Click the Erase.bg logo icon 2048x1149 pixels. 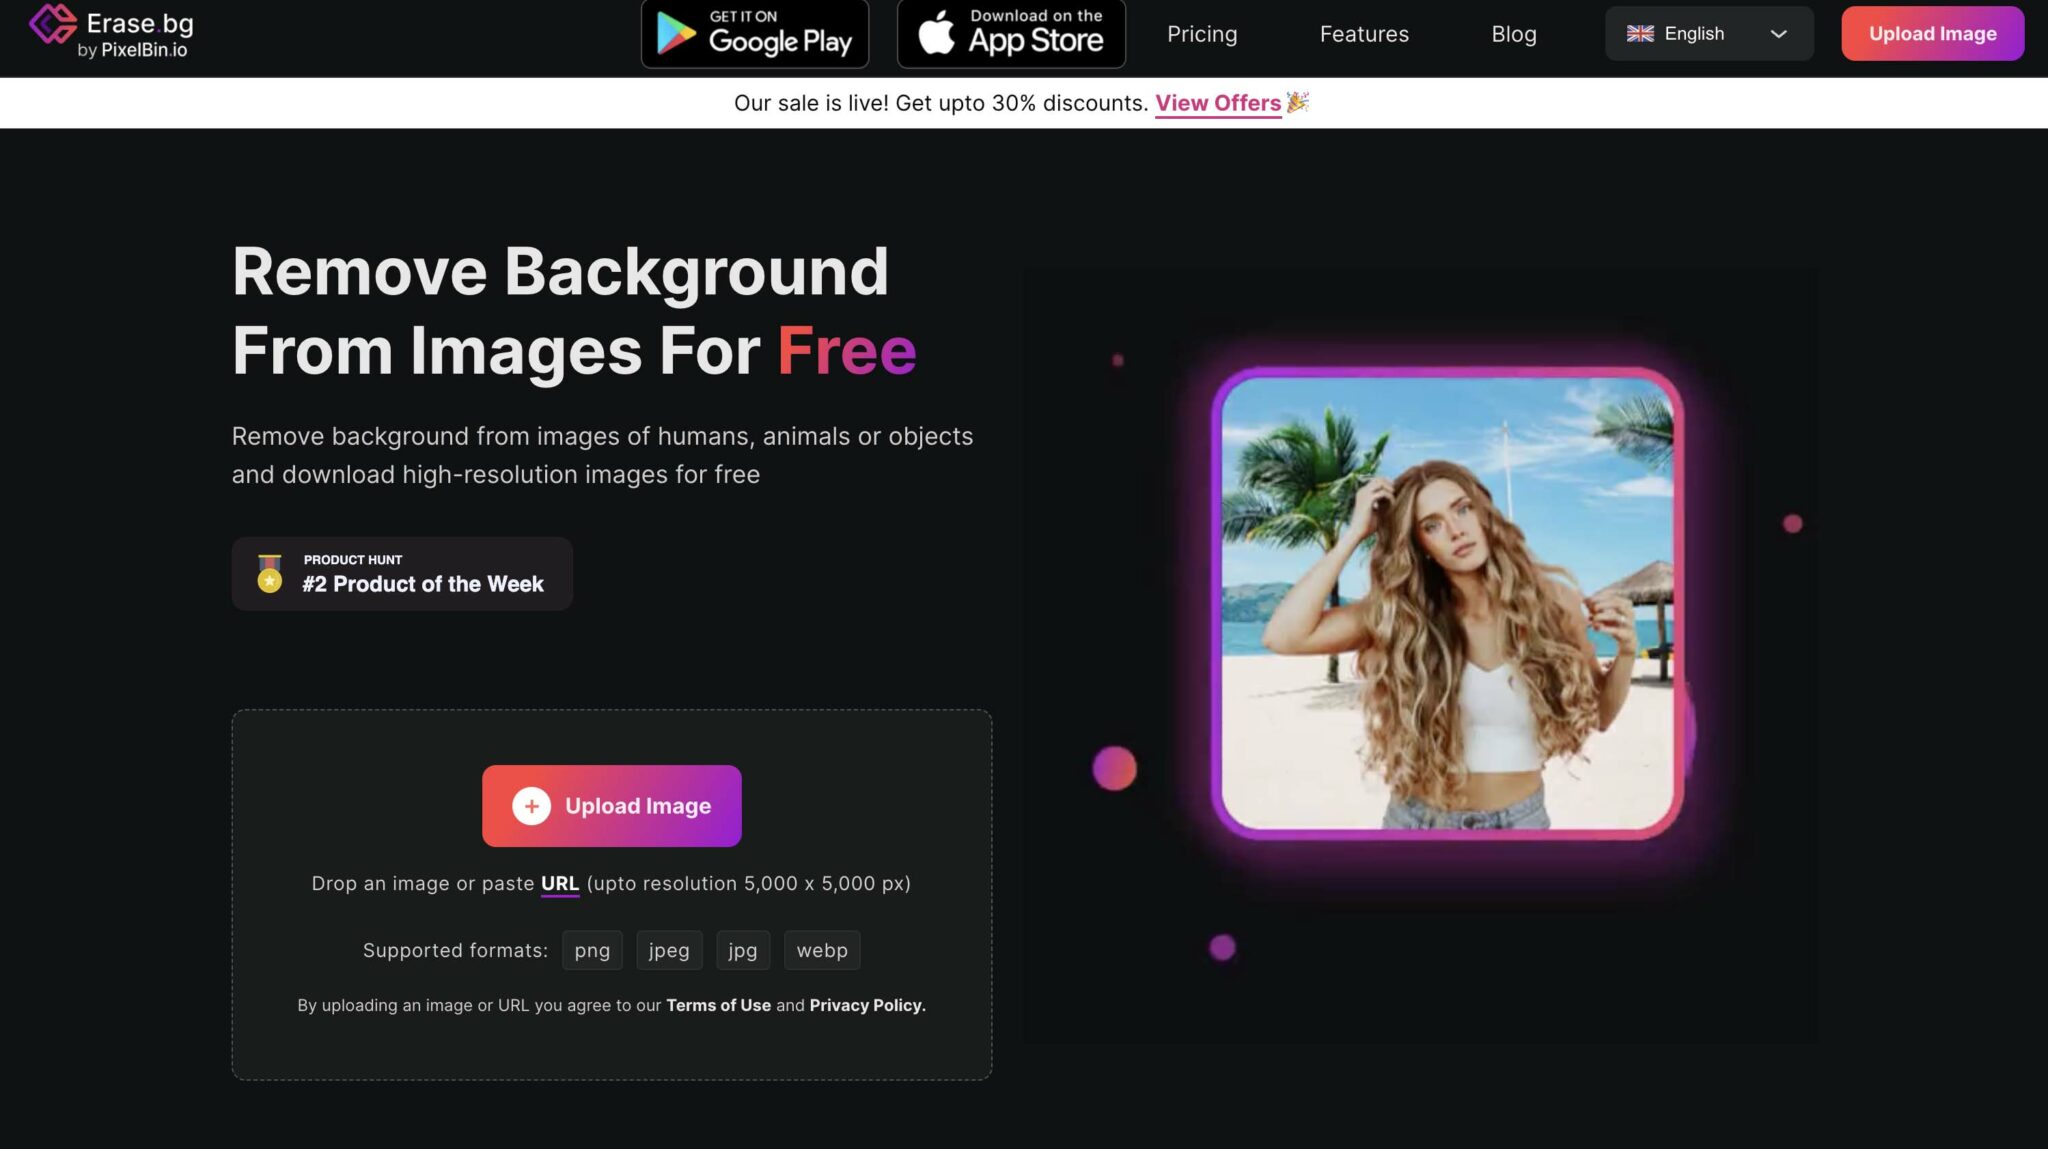pyautogui.click(x=52, y=24)
